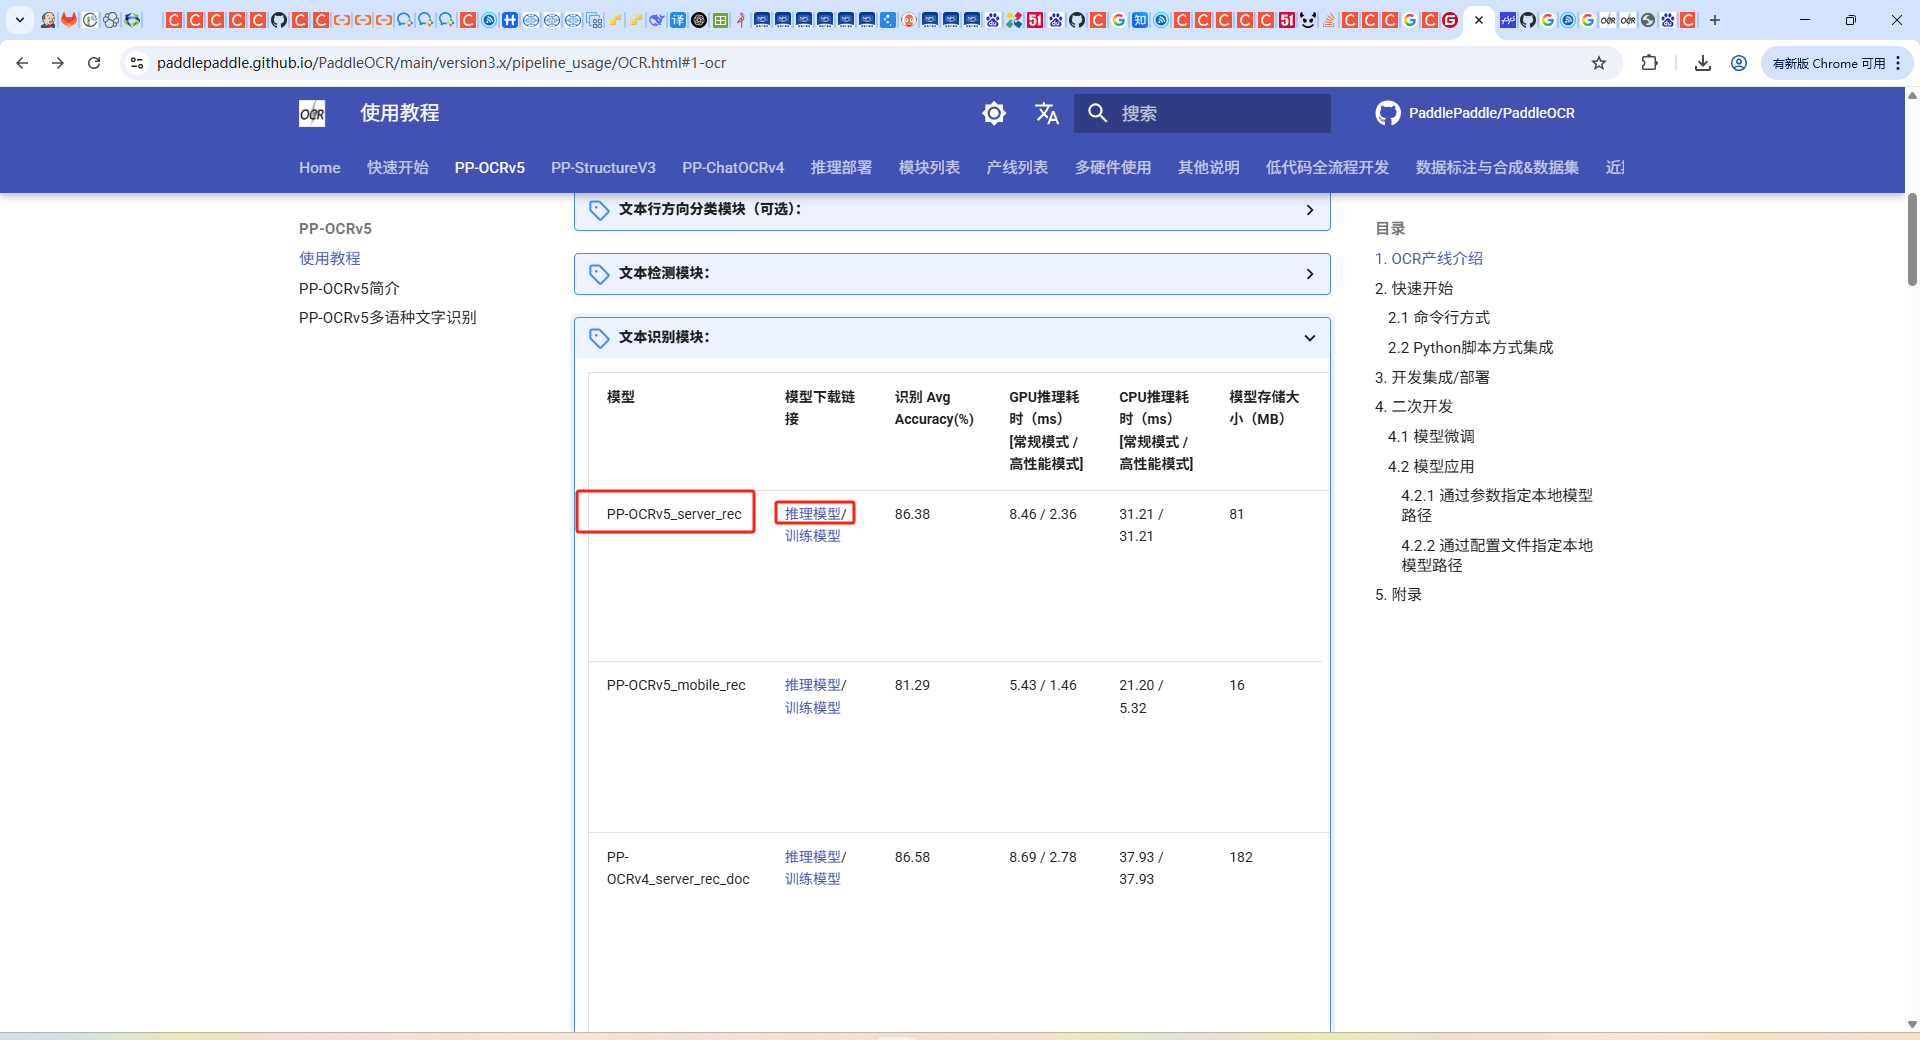Open the Chrome downloads icon
The image size is (1920, 1040).
coord(1703,63)
